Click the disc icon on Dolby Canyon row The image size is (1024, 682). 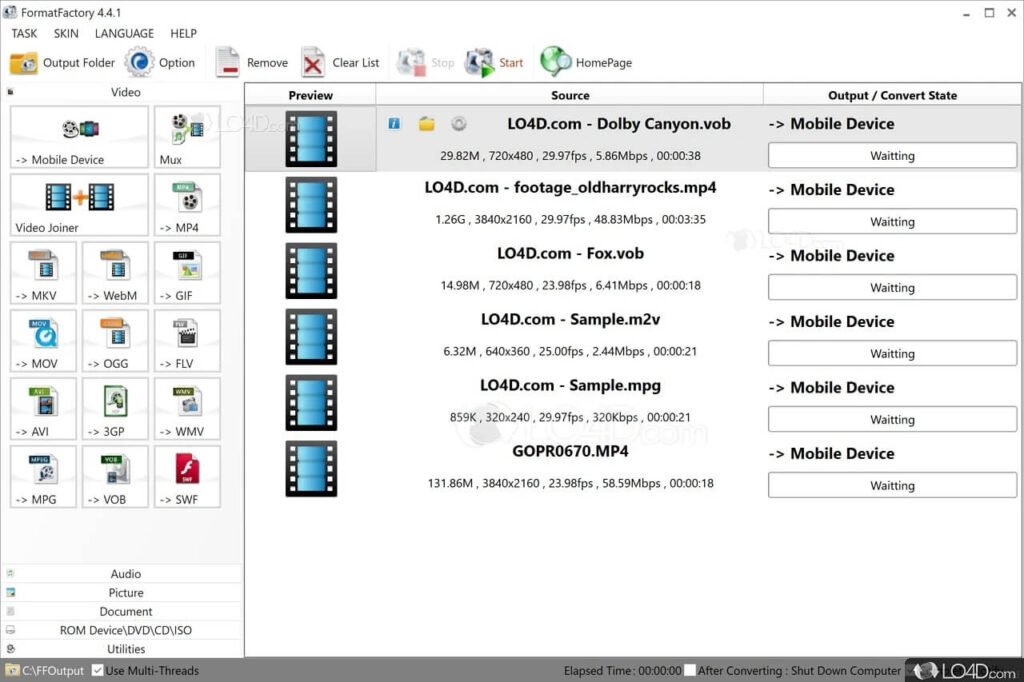[459, 123]
